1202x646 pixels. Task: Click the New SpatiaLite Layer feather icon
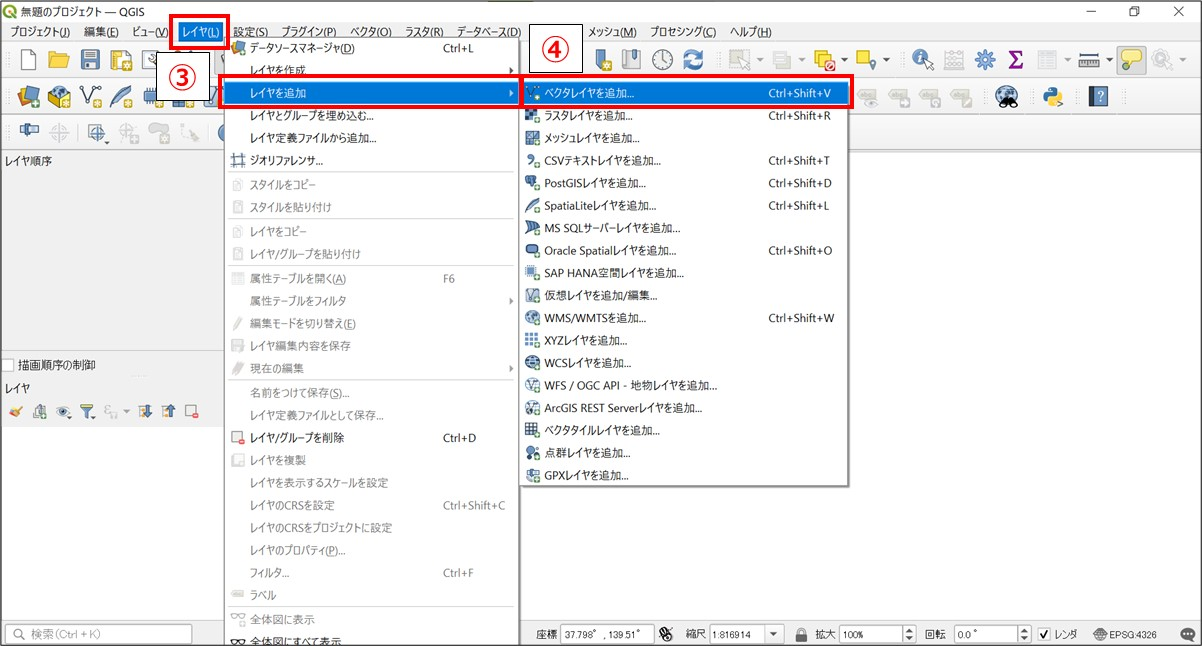coord(121,97)
